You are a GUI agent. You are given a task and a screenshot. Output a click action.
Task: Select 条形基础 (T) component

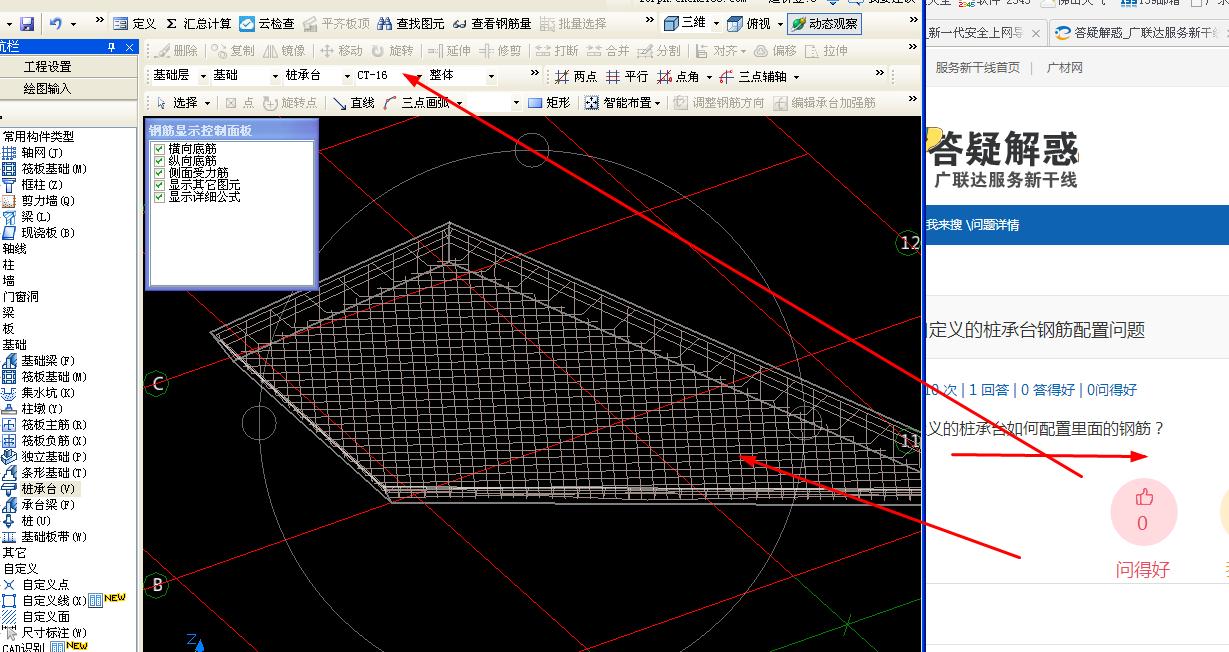45,472
